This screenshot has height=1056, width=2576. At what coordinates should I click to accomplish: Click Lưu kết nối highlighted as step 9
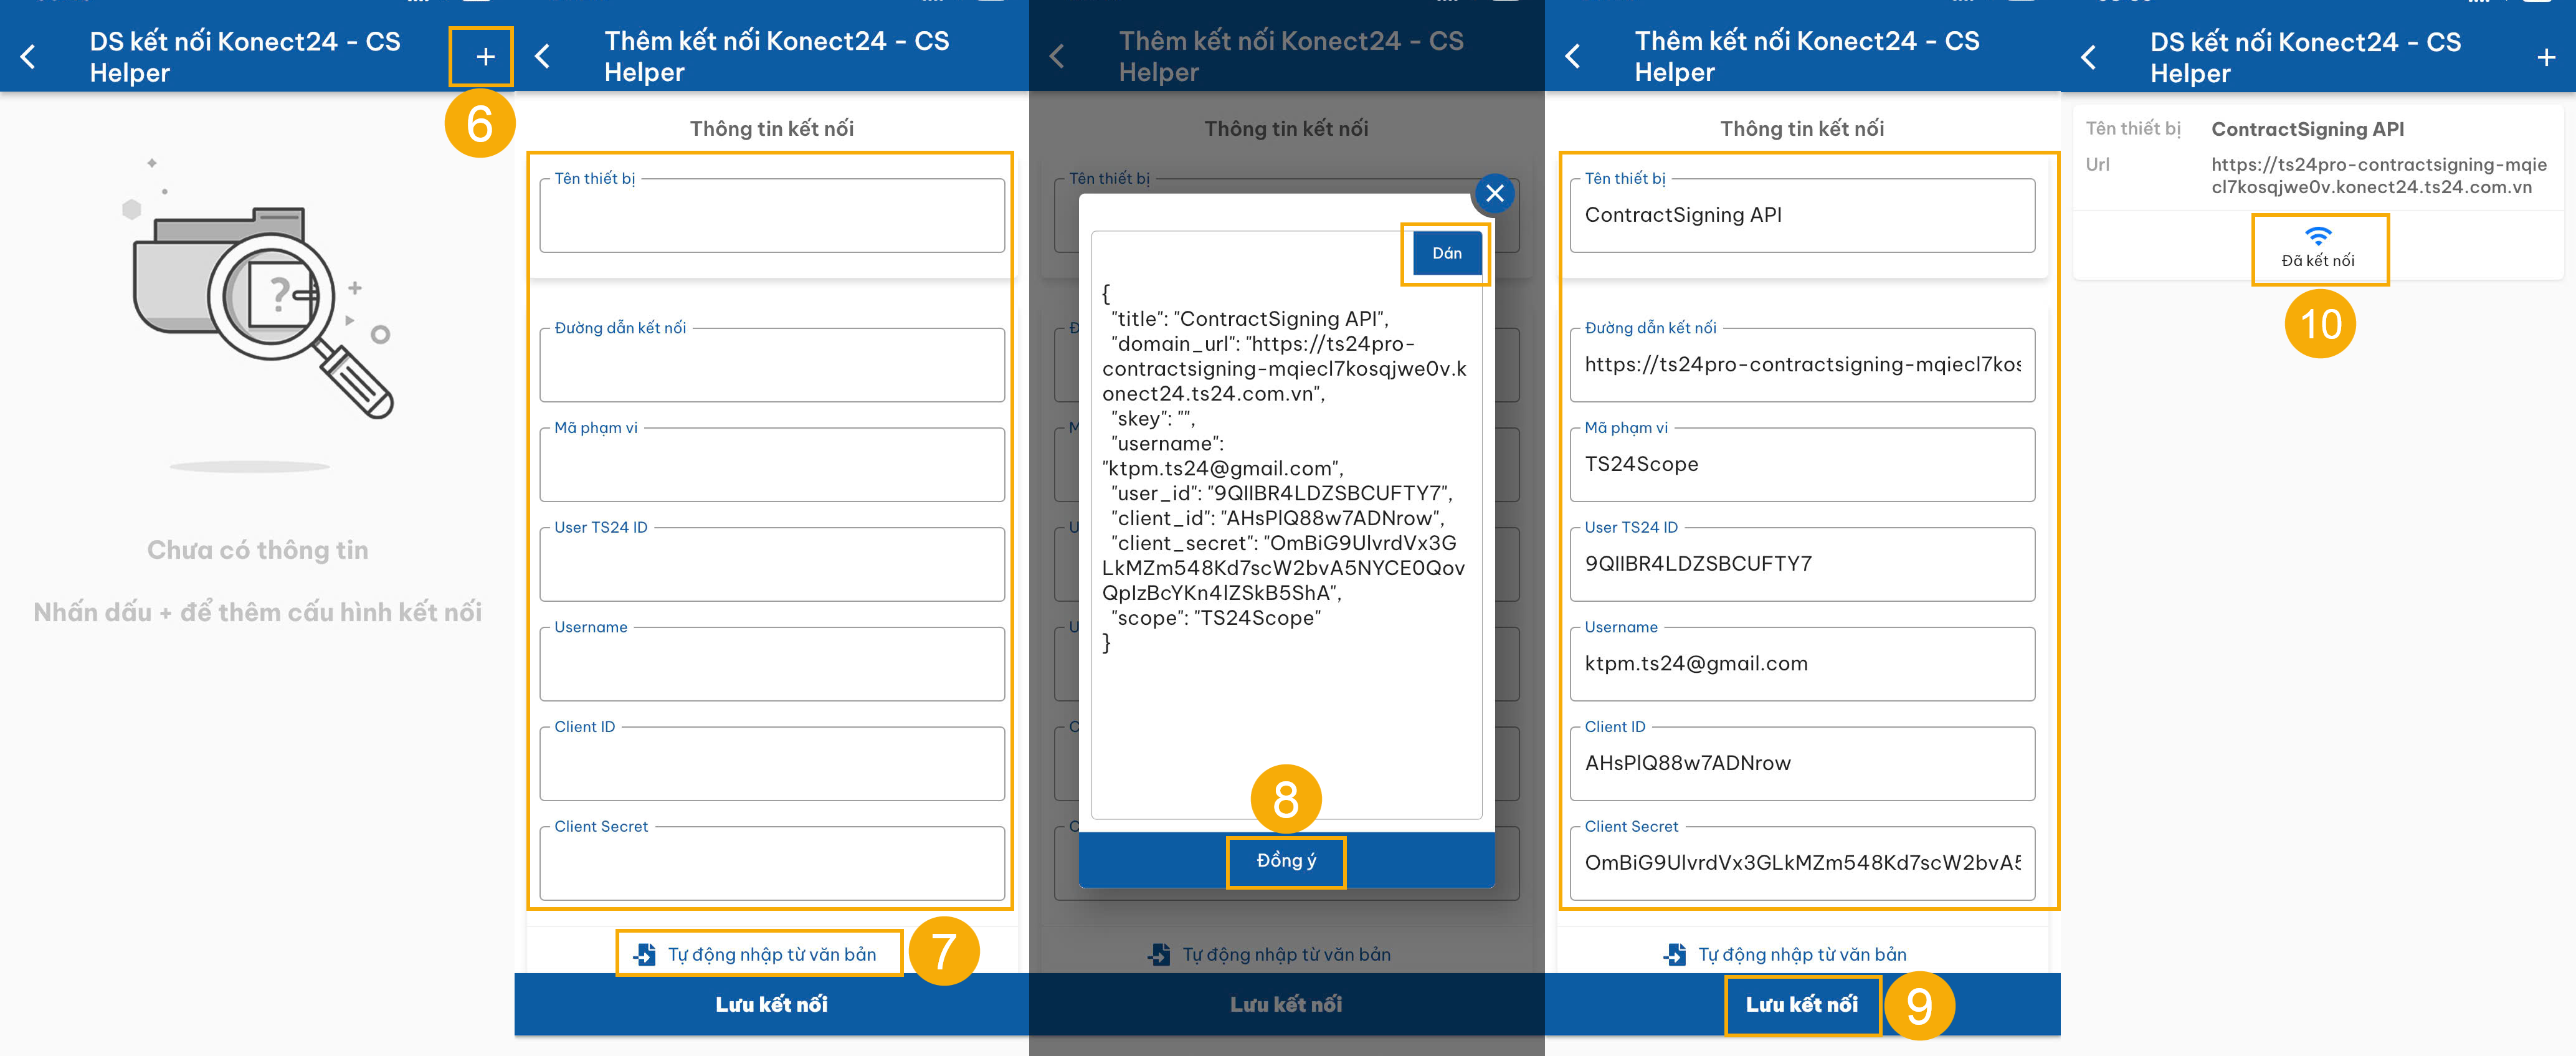(x=1801, y=1004)
